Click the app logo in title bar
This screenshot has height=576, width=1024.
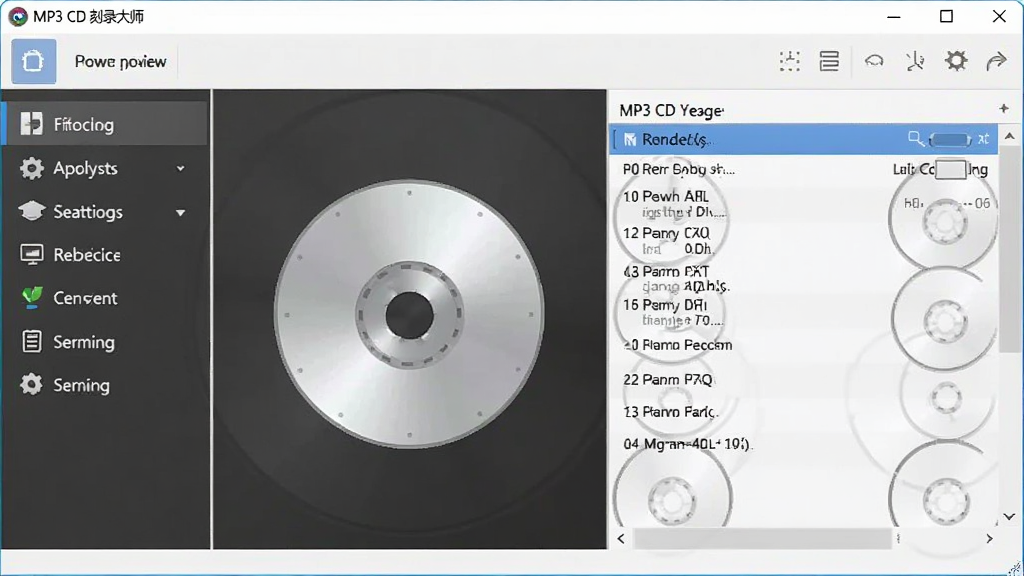click(18, 16)
